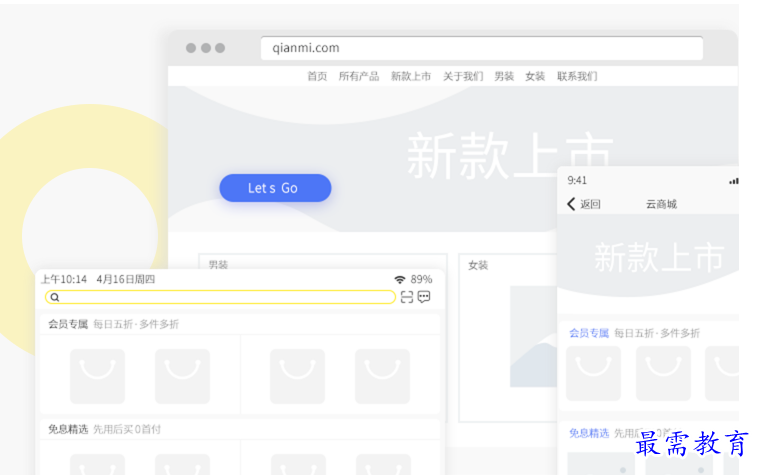Open 女装 in the top navigation

pos(535,76)
